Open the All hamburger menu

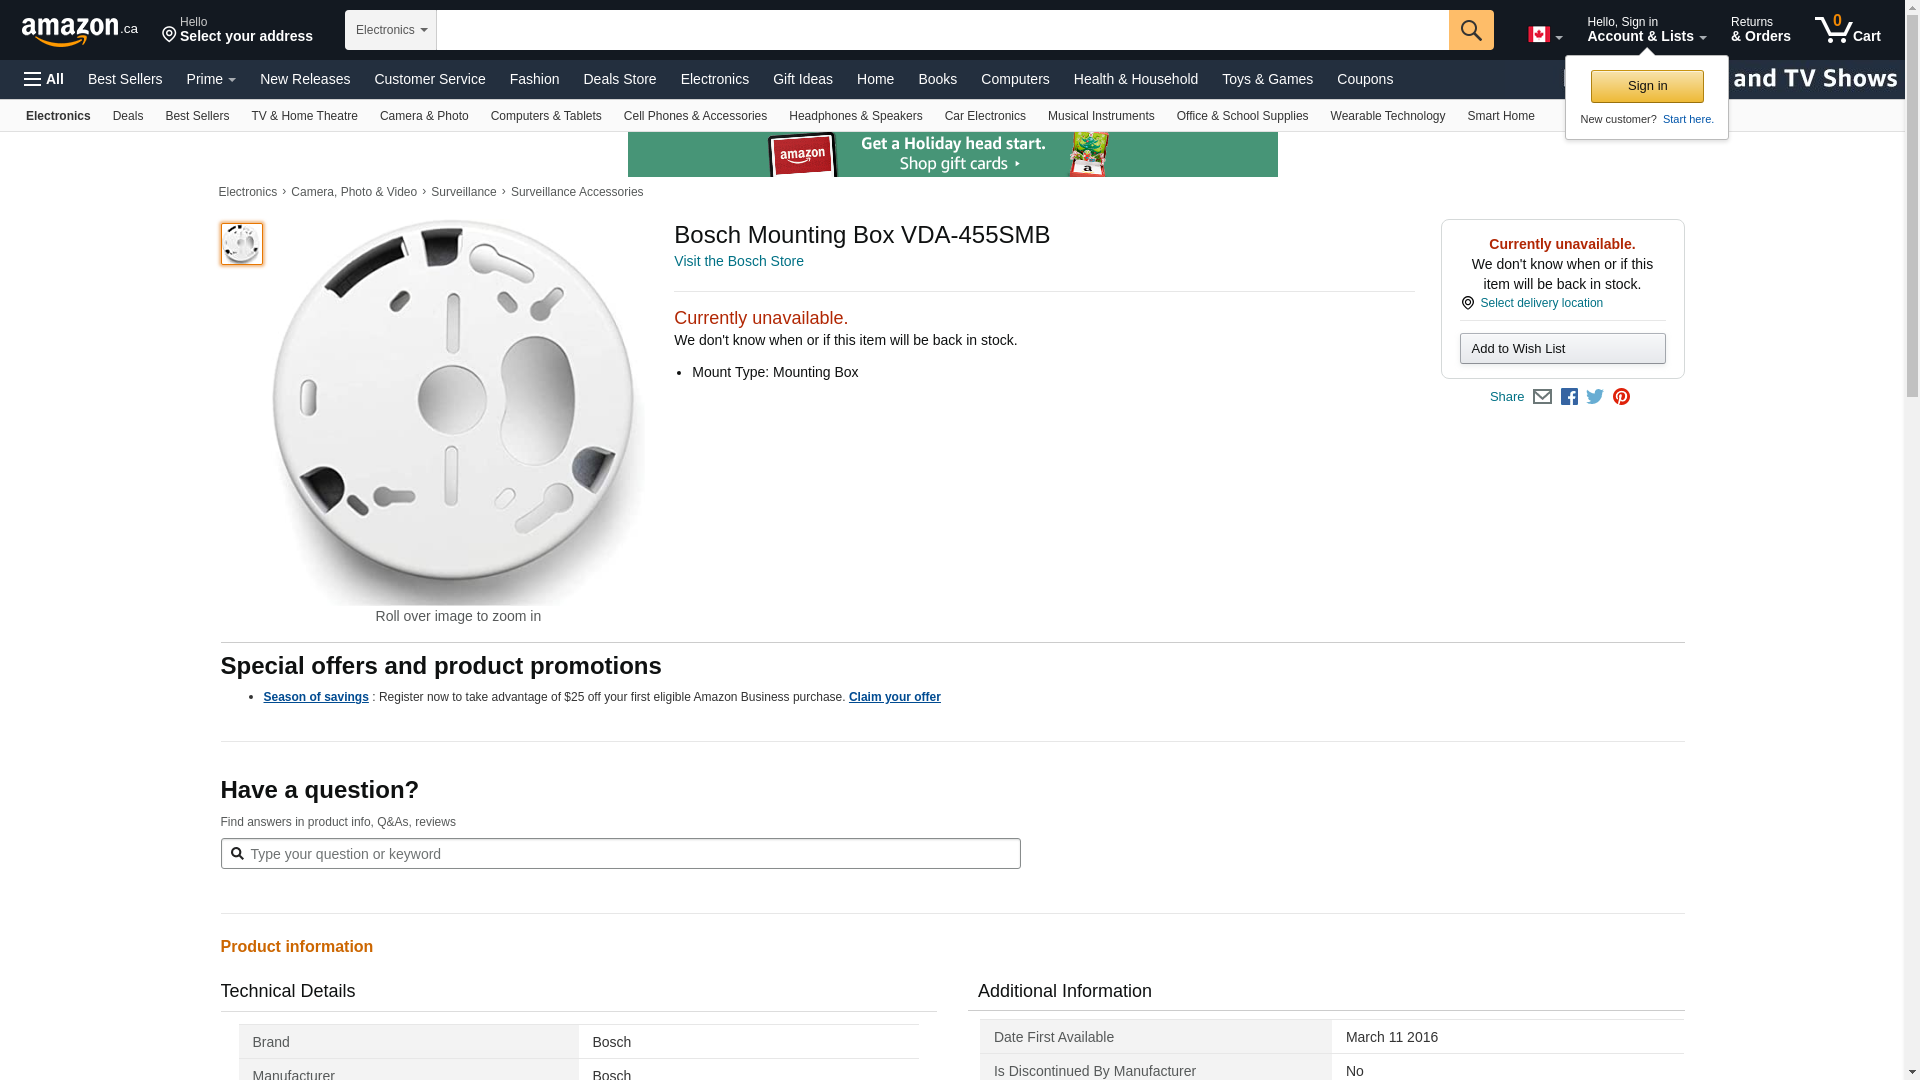[44, 79]
